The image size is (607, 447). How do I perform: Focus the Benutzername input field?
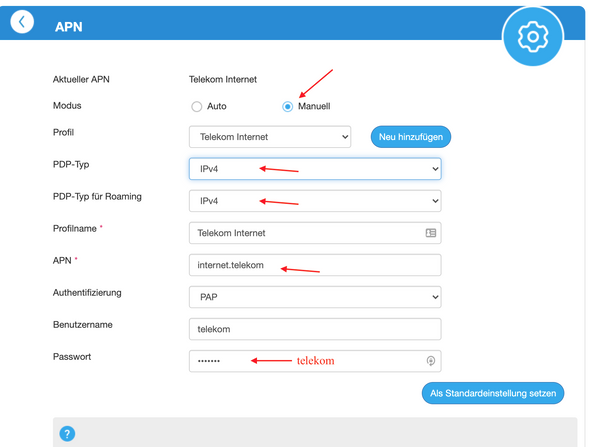tap(315, 329)
